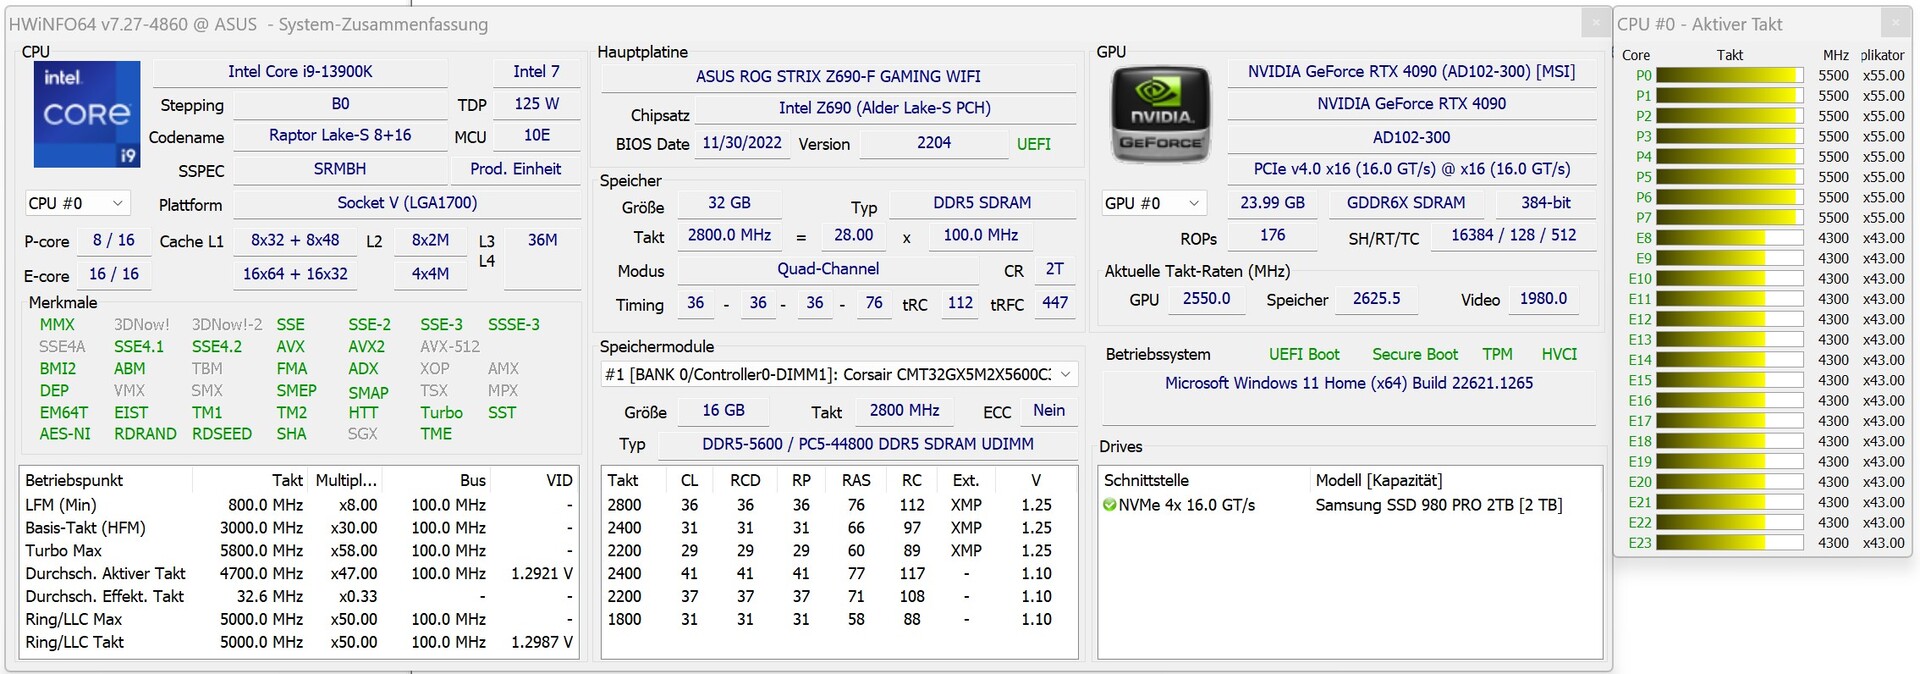Viewport: 1920px width, 674px height.
Task: Click the NVIDIA GeForce logo
Action: pos(1161,113)
